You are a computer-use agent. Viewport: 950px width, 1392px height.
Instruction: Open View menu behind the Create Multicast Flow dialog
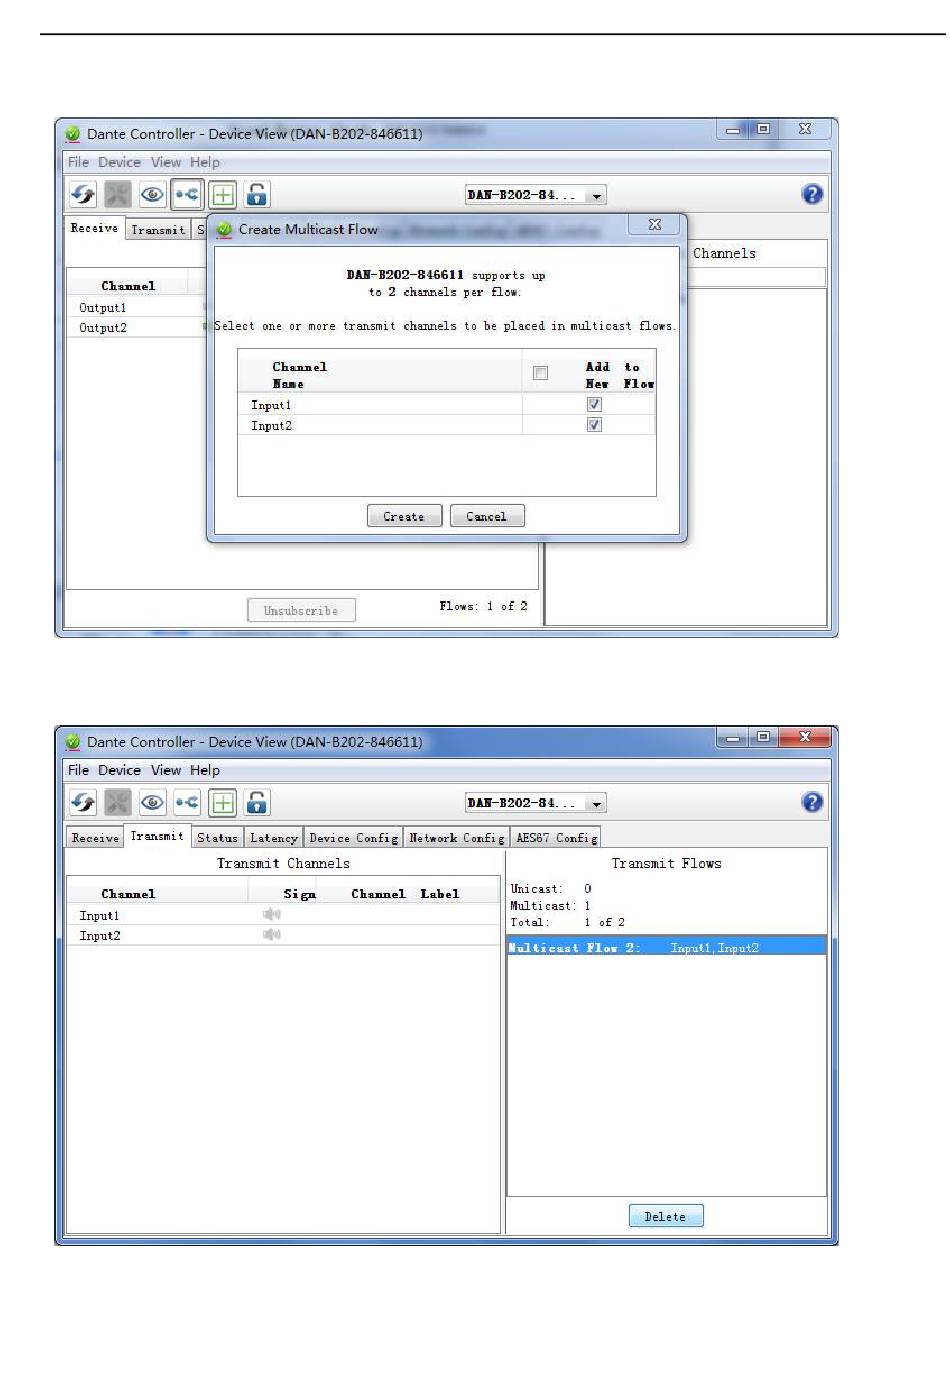pyautogui.click(x=166, y=162)
